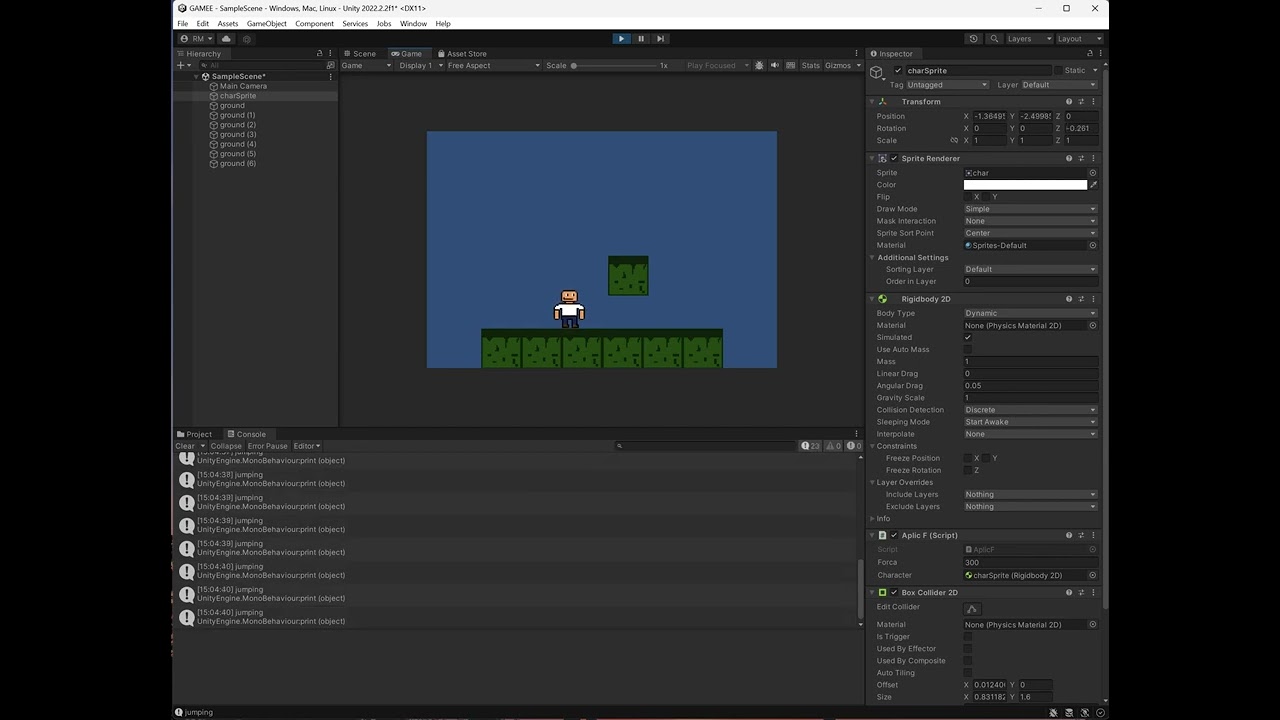Viewport: 1280px width, 720px height.
Task: Collapse the SampleScene hierarchy item
Action: point(195,76)
